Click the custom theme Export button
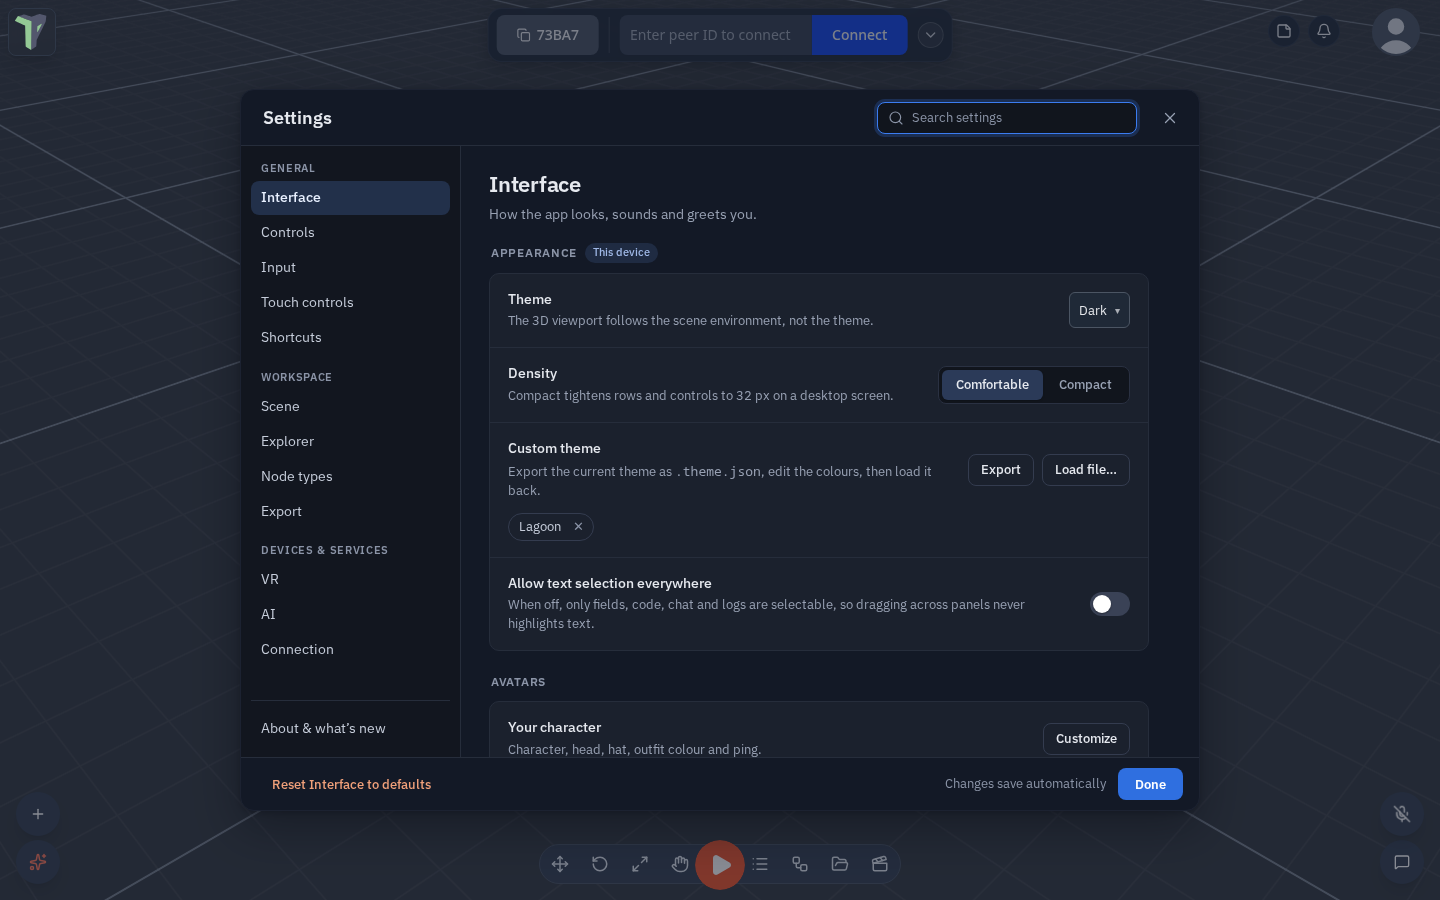The width and height of the screenshot is (1440, 900). point(1001,470)
